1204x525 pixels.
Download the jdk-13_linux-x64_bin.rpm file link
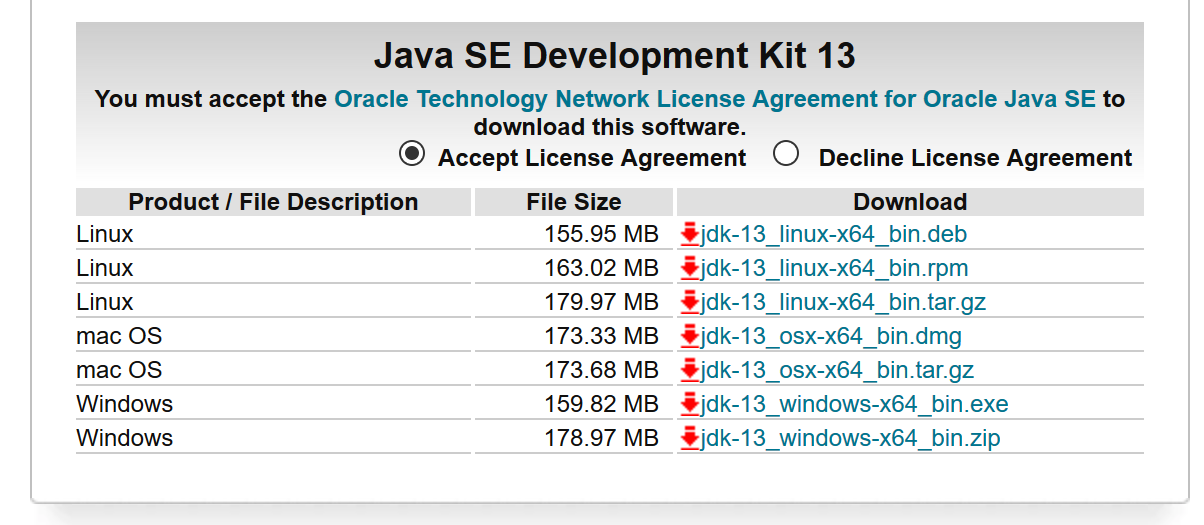834,269
